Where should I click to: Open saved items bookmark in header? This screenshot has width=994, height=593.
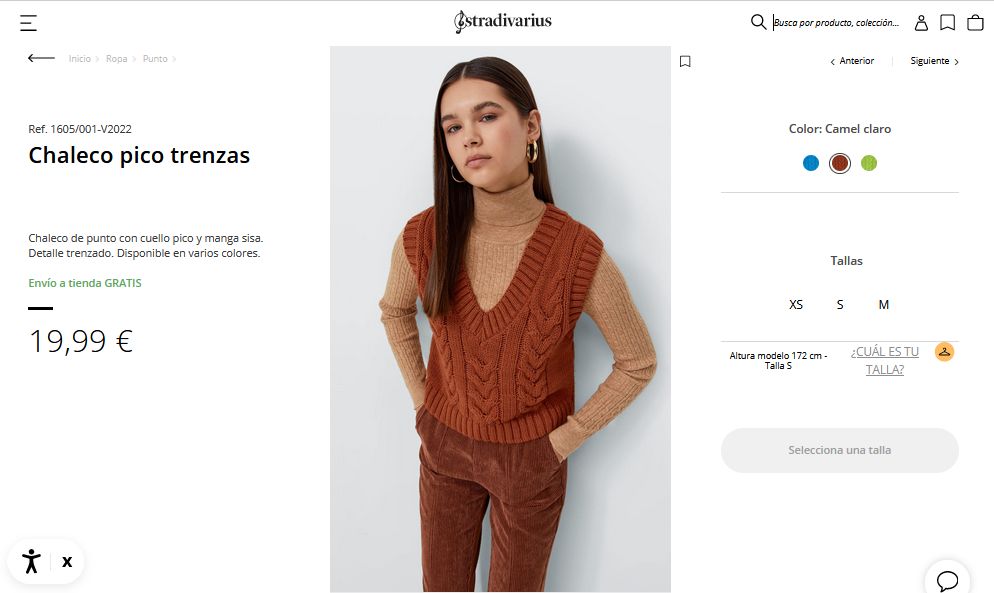coord(947,22)
